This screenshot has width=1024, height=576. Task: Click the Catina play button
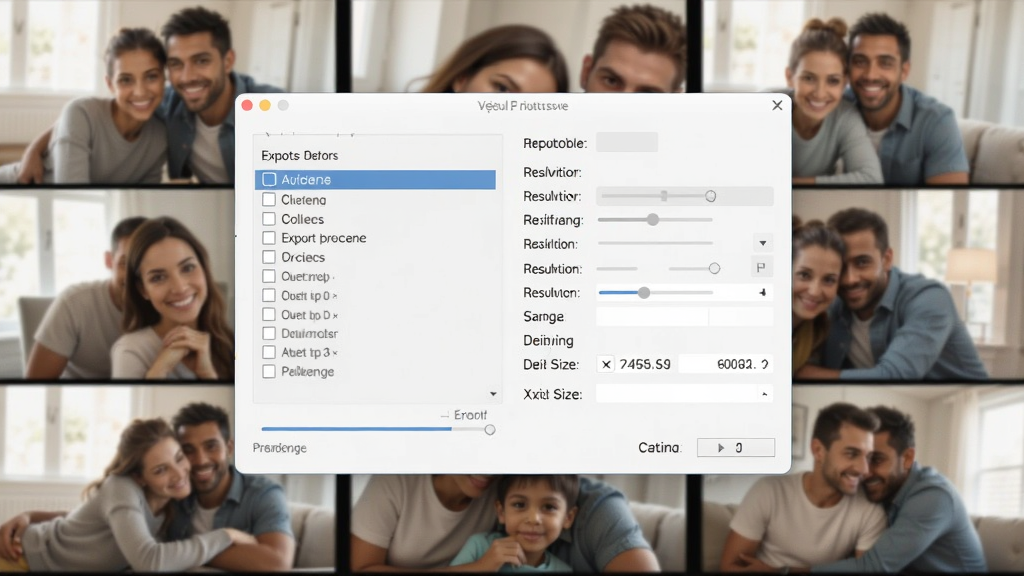click(735, 447)
